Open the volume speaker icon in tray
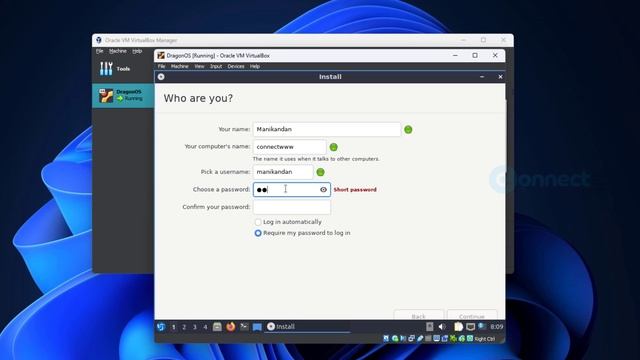This screenshot has width=640, height=360. pyautogui.click(x=442, y=327)
